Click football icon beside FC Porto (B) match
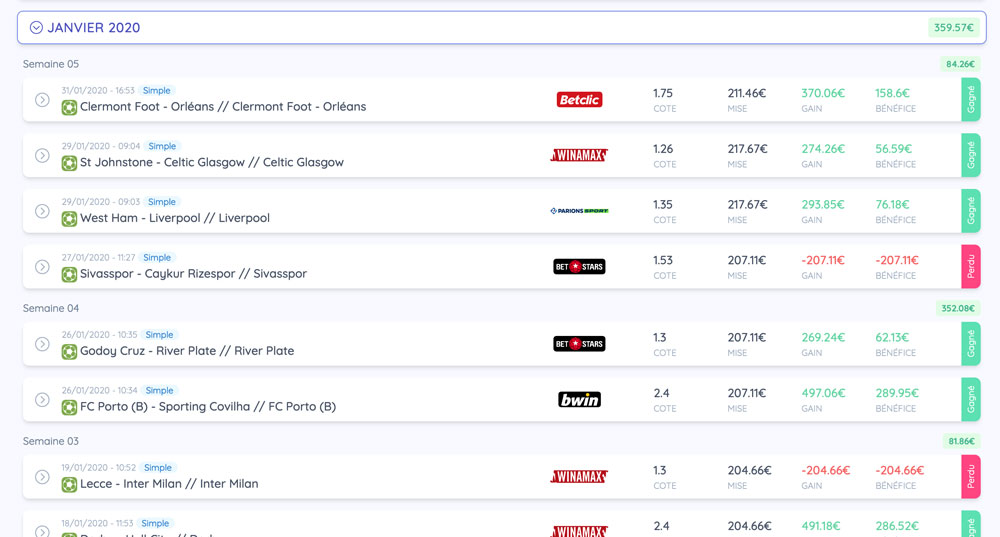1000x537 pixels. point(69,408)
